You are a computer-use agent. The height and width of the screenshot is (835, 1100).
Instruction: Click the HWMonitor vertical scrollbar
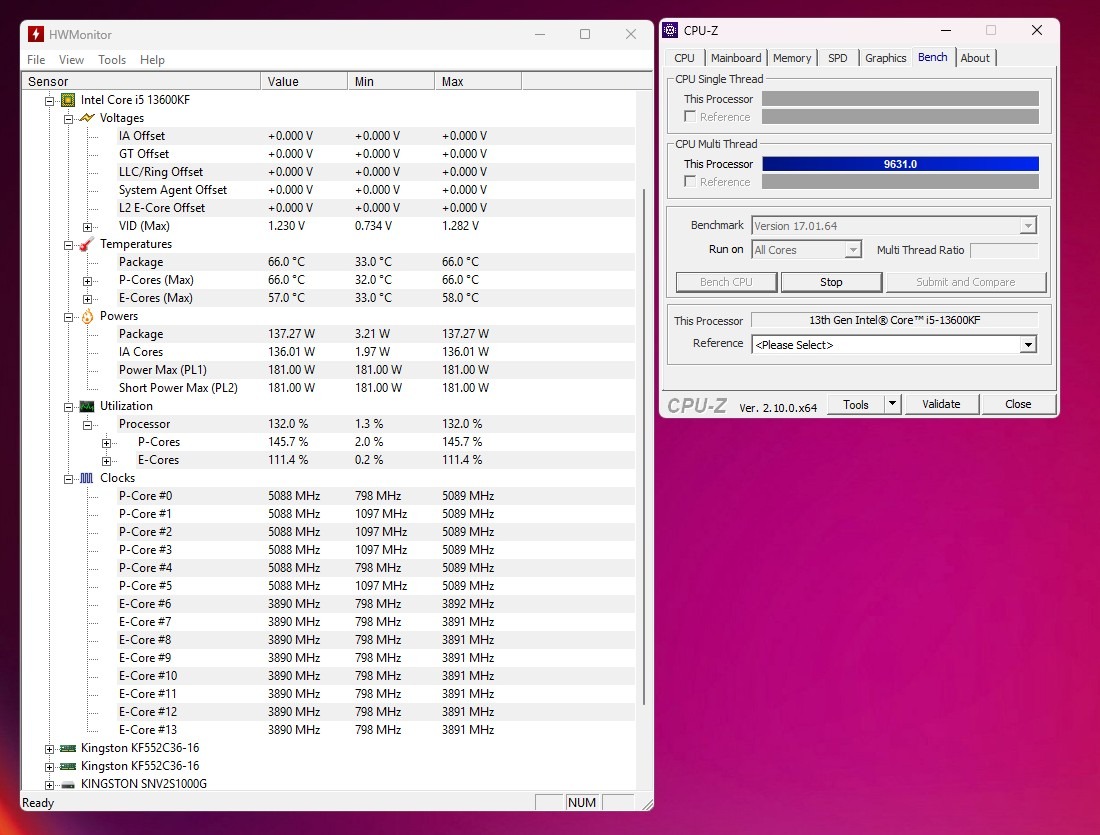coord(644,446)
